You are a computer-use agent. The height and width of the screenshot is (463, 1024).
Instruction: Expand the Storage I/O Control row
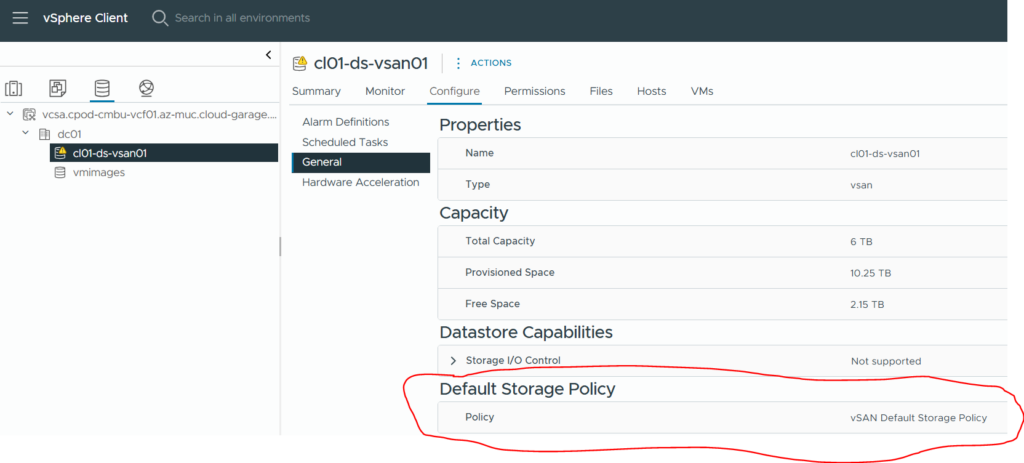(x=453, y=360)
